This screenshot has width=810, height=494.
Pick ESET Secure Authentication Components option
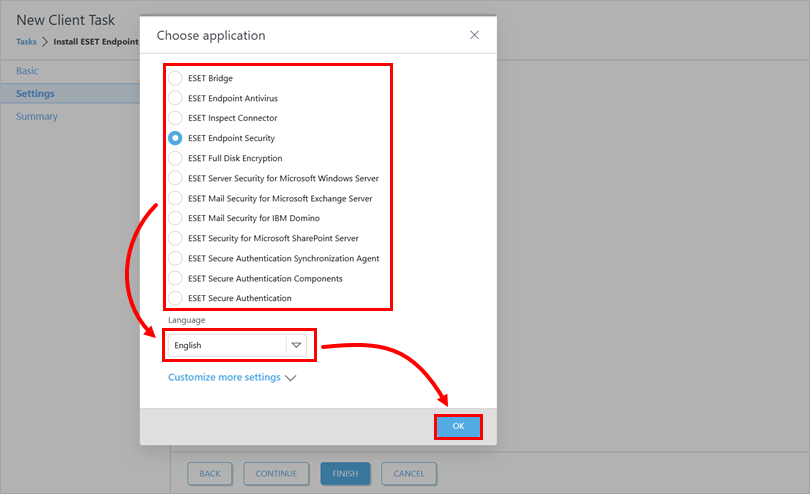pyautogui.click(x=176, y=278)
